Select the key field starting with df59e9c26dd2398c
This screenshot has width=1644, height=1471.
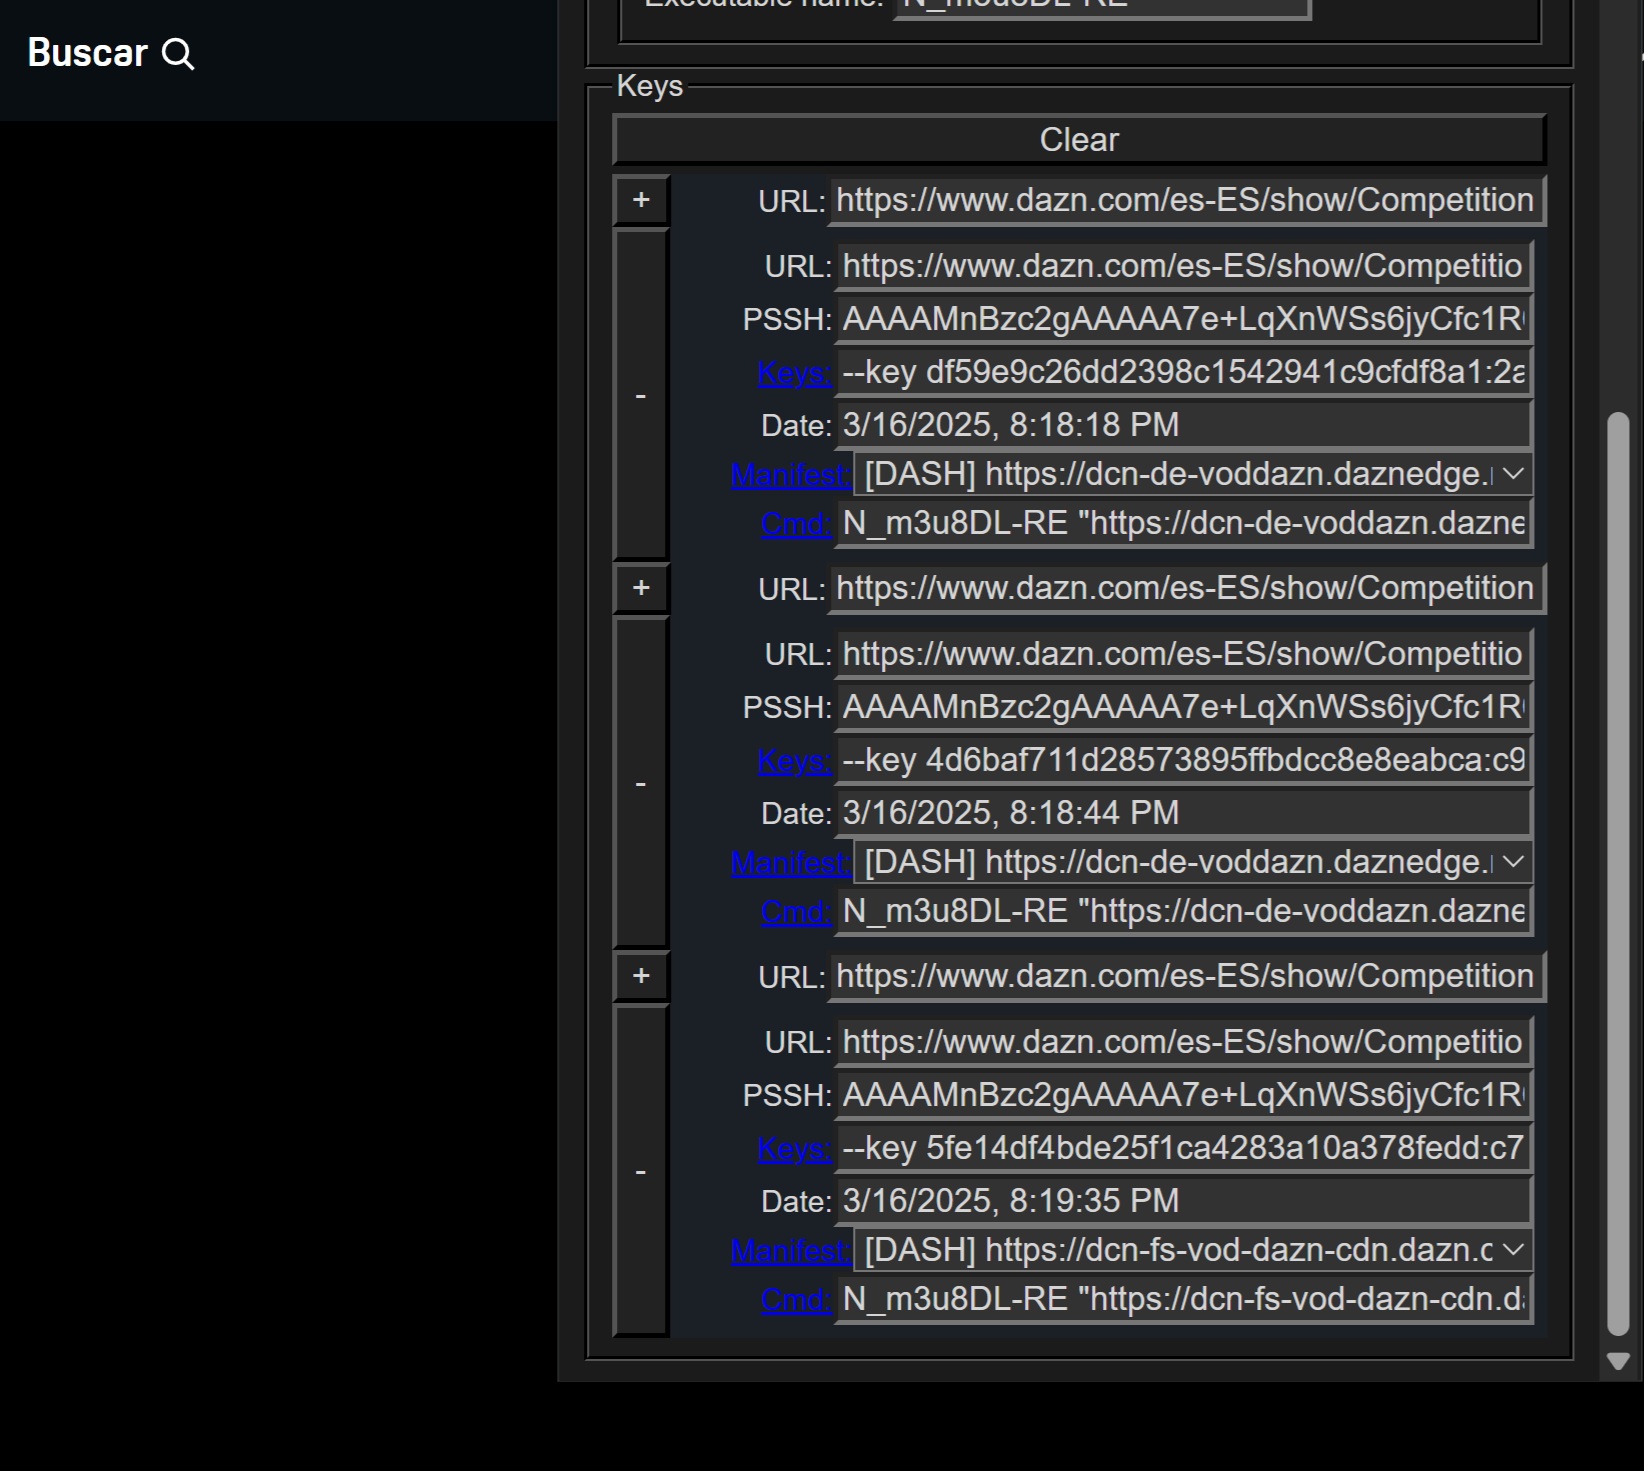[1184, 372]
